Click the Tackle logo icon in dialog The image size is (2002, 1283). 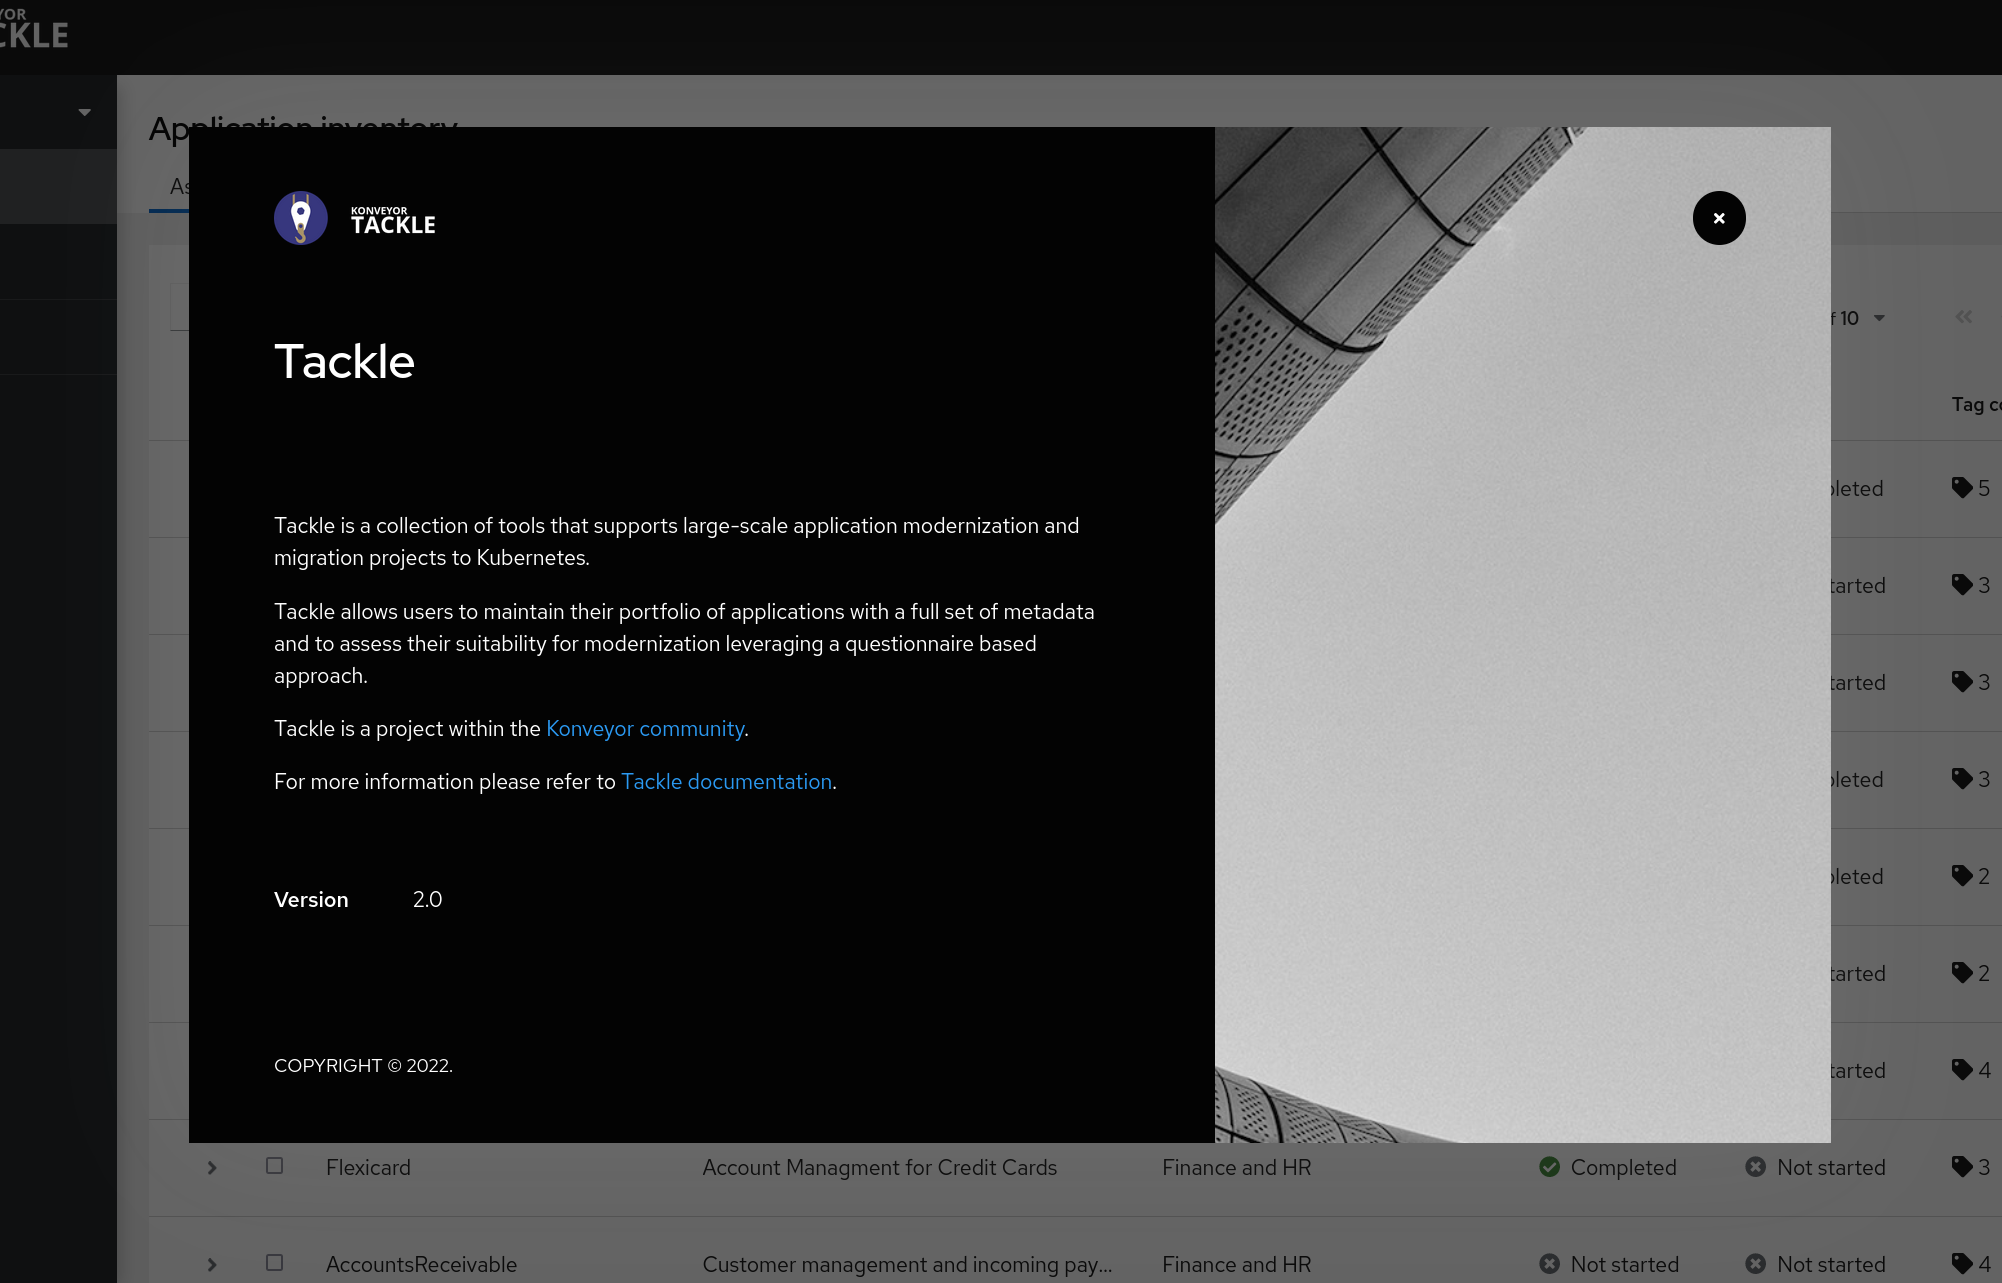point(301,218)
